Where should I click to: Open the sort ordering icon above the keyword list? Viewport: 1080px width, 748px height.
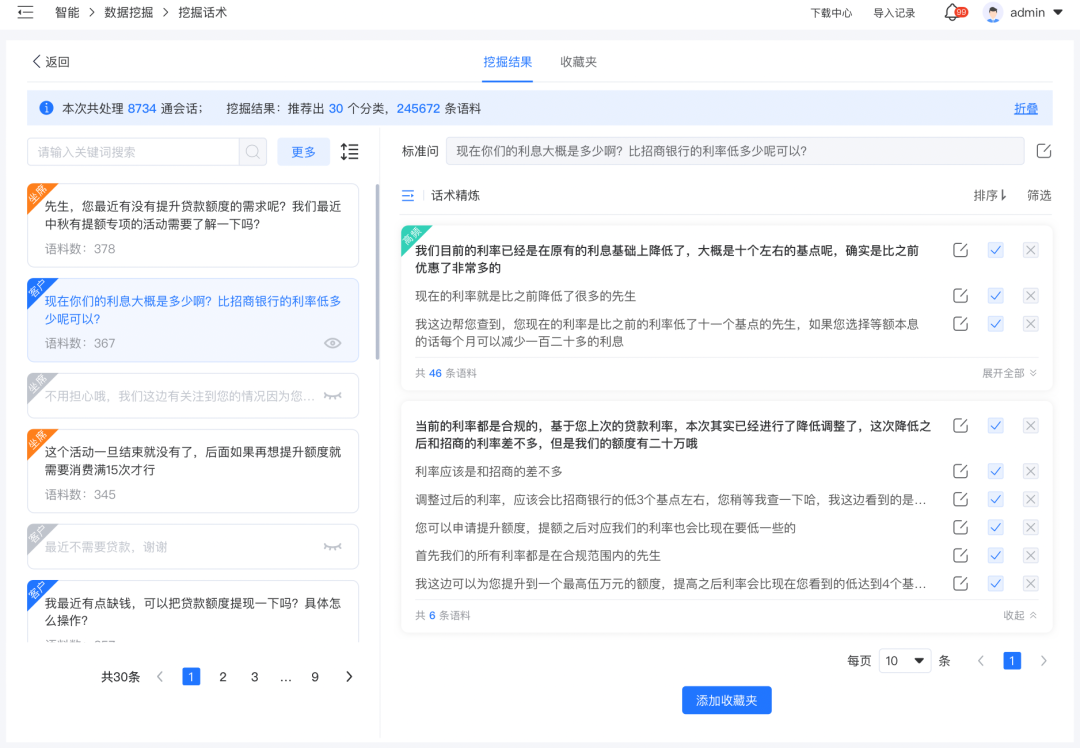pyautogui.click(x=349, y=150)
